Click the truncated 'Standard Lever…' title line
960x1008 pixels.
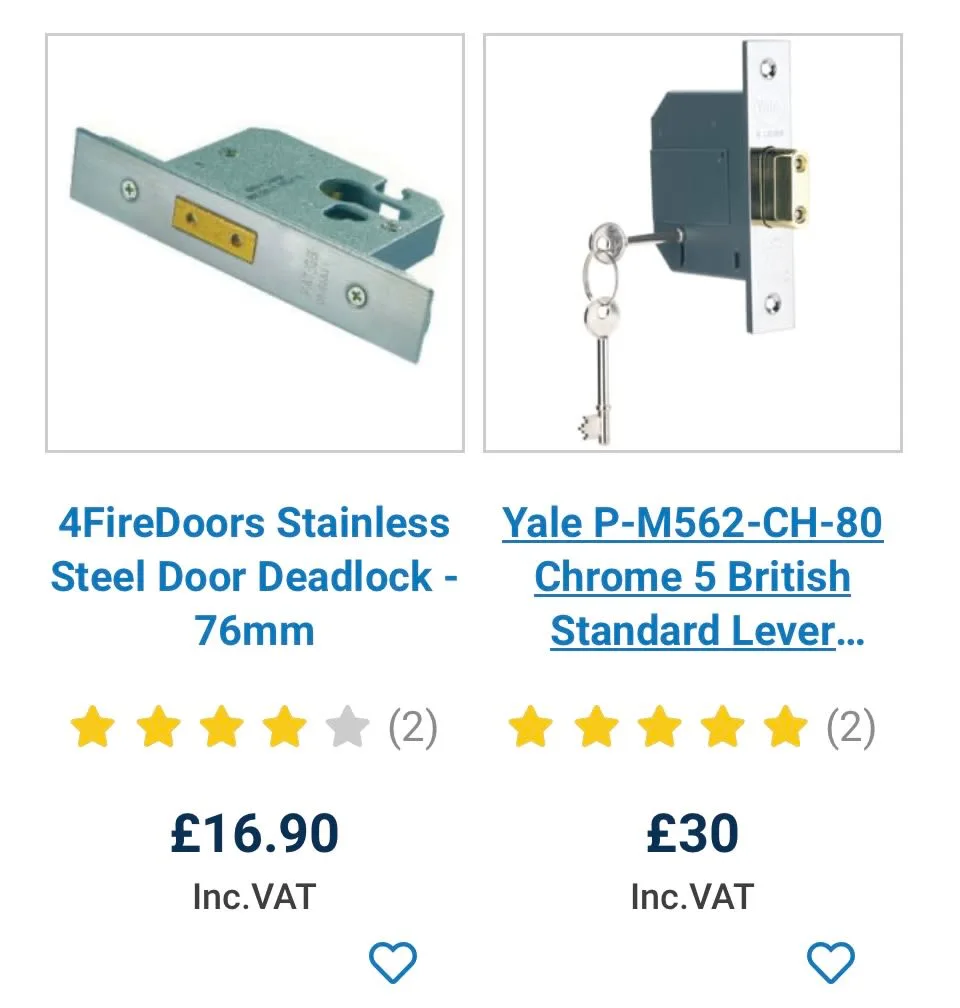tap(707, 631)
